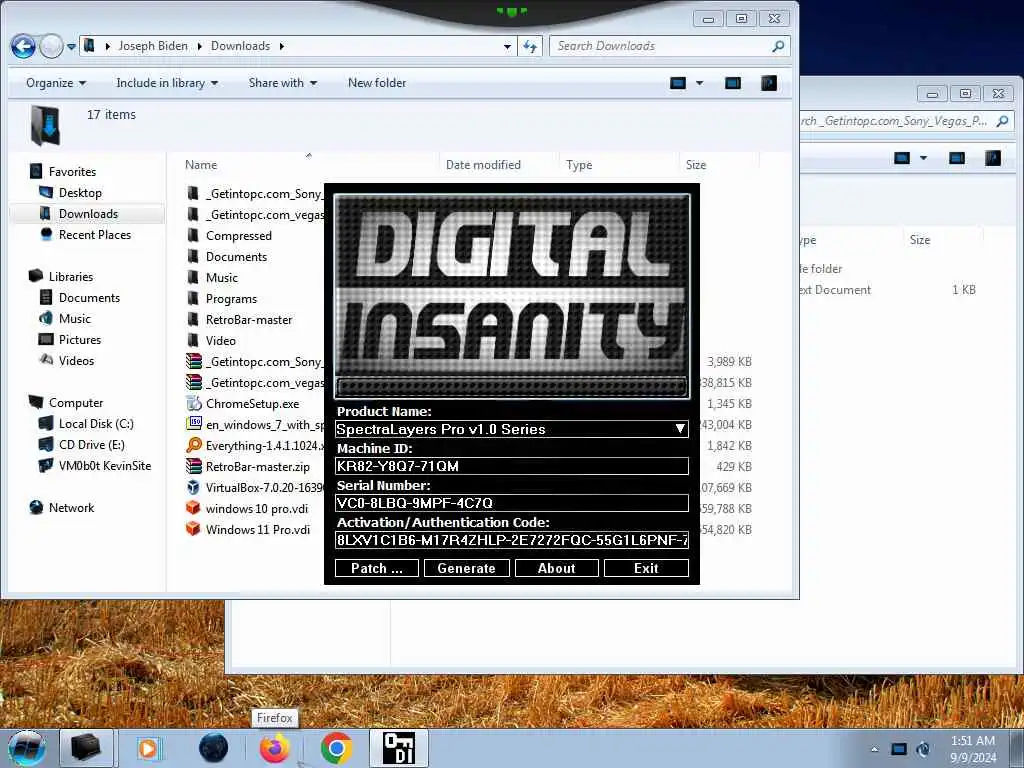Click Joseph Biden in the address breadcrumb
The height and width of the screenshot is (768, 1024).
point(153,46)
